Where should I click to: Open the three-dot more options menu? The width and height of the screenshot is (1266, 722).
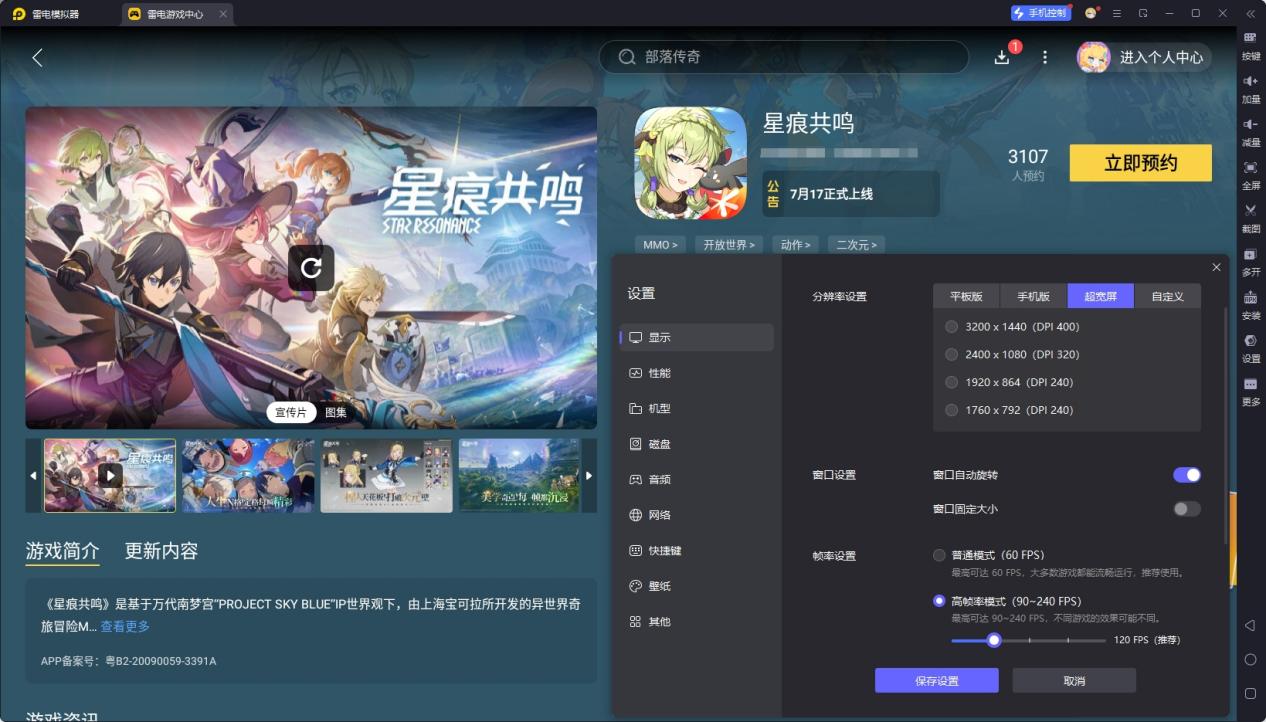point(1045,57)
